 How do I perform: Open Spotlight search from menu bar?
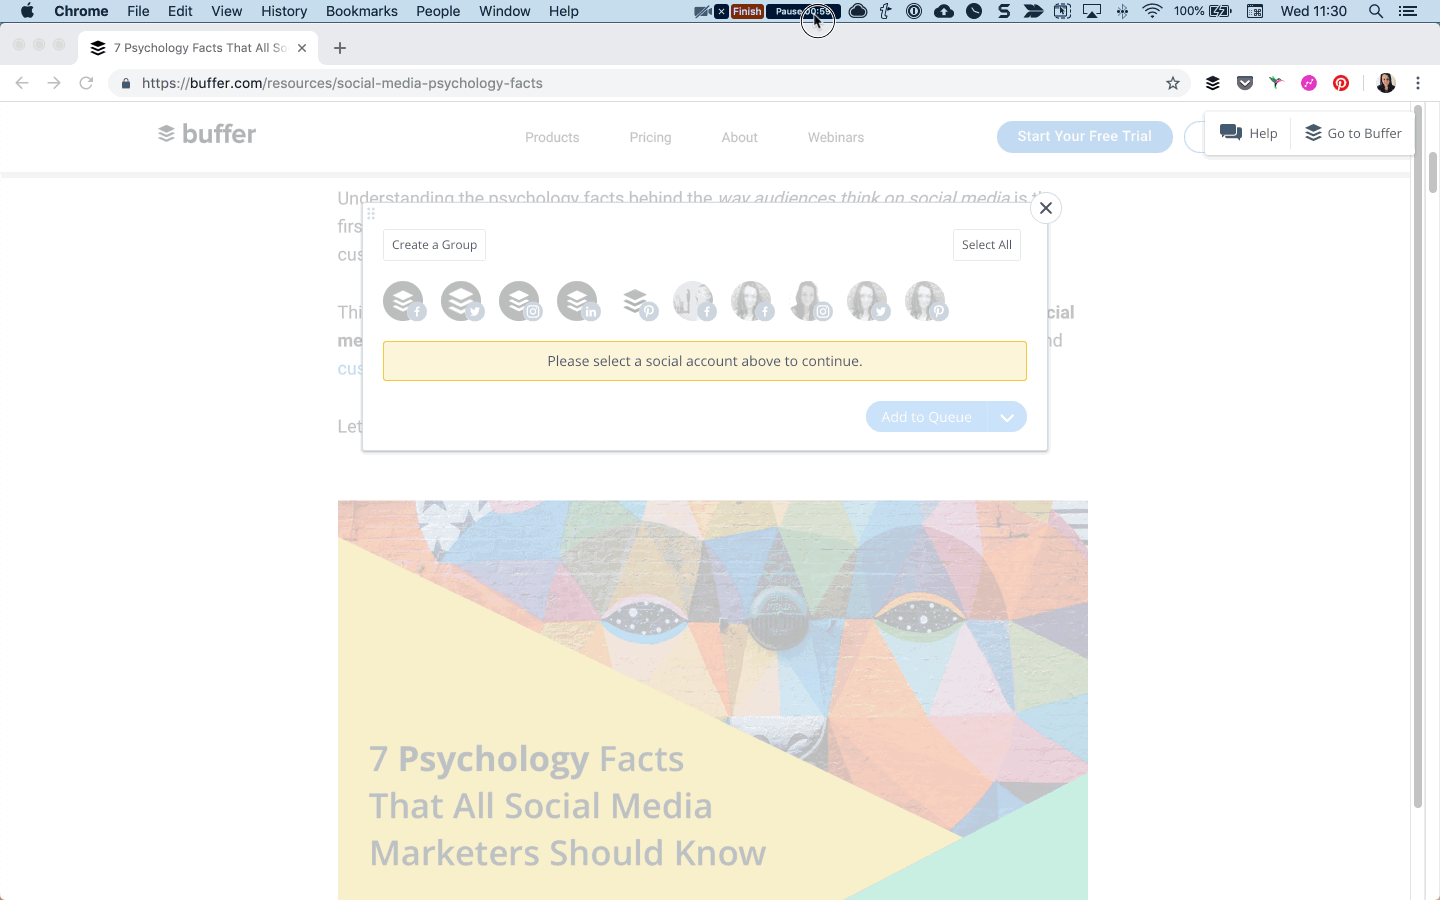(1375, 11)
